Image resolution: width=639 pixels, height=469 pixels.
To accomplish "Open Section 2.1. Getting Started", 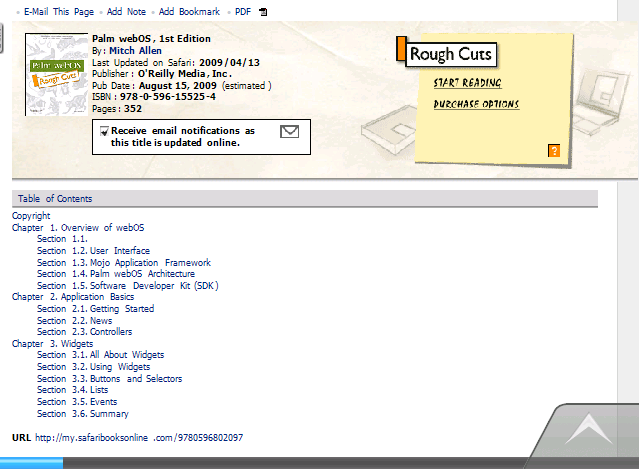I will pyautogui.click(x=95, y=309).
